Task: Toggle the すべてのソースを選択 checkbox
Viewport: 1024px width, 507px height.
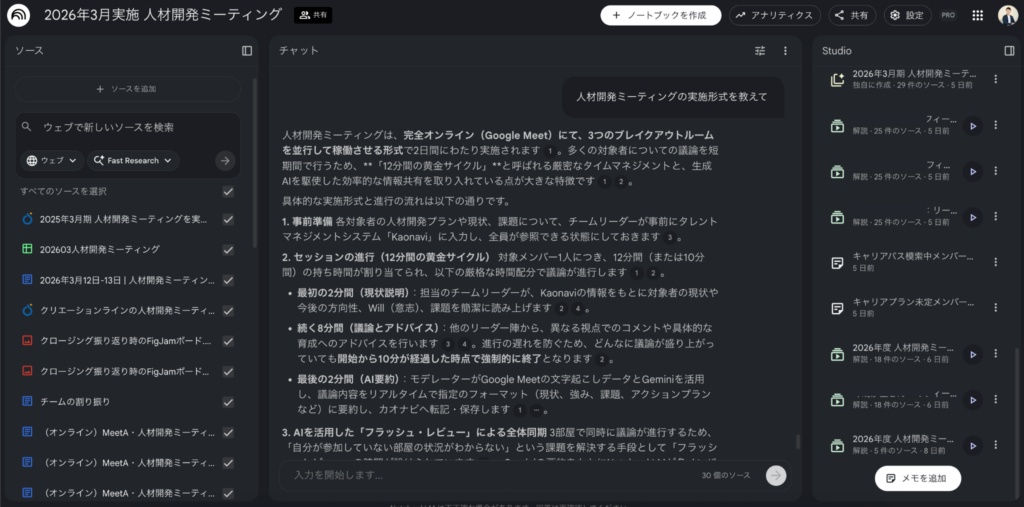Action: pyautogui.click(x=229, y=191)
